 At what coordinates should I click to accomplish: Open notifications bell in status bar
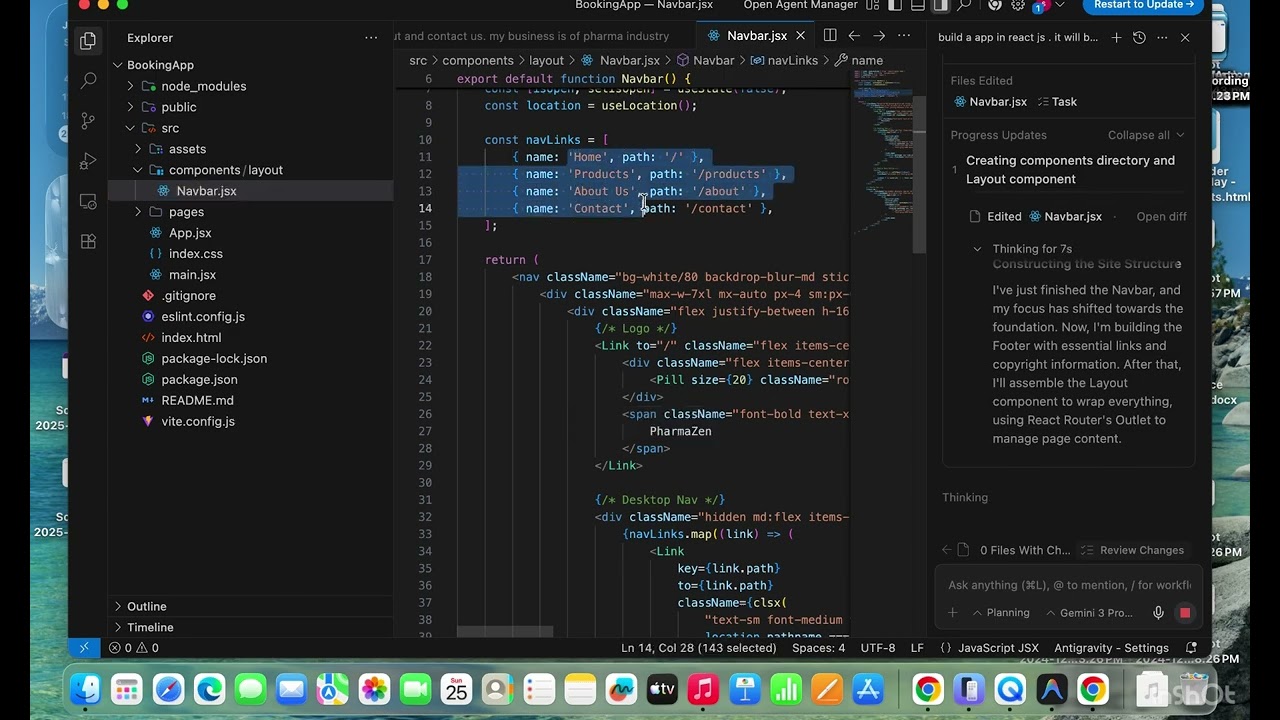tap(1191, 648)
